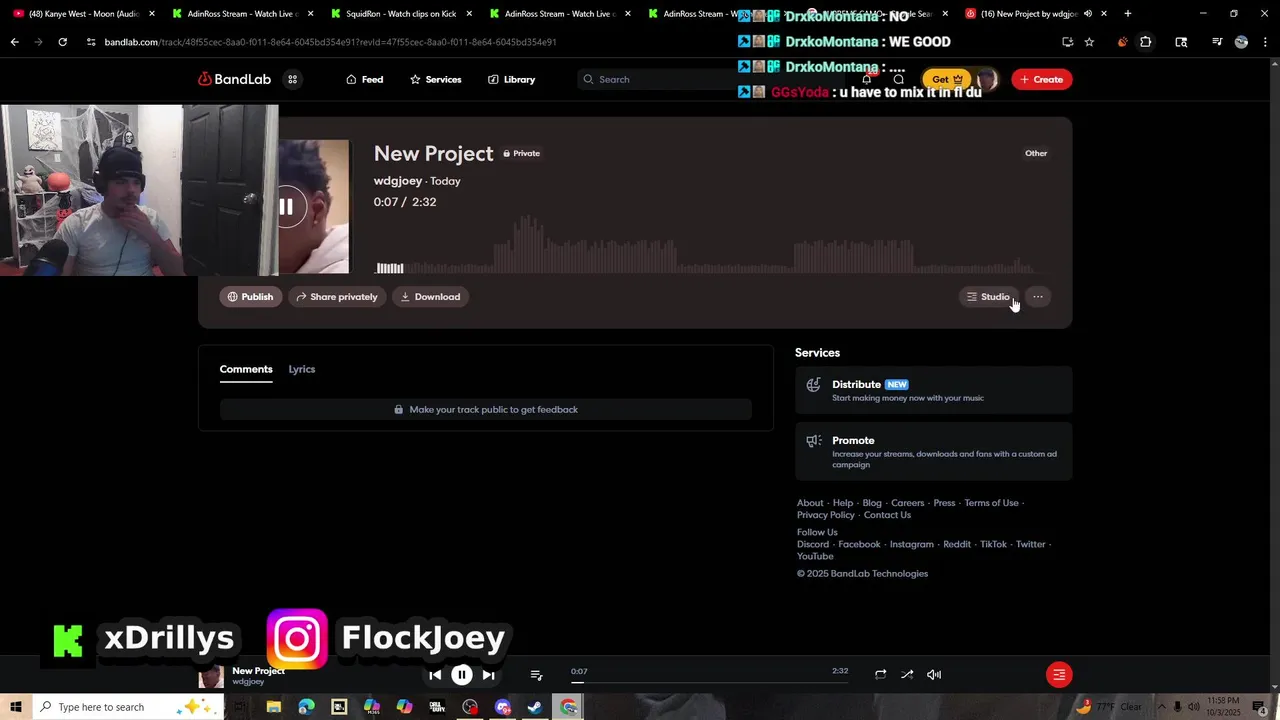Open the Blog footer link
This screenshot has height=720, width=1280.
coord(872,503)
